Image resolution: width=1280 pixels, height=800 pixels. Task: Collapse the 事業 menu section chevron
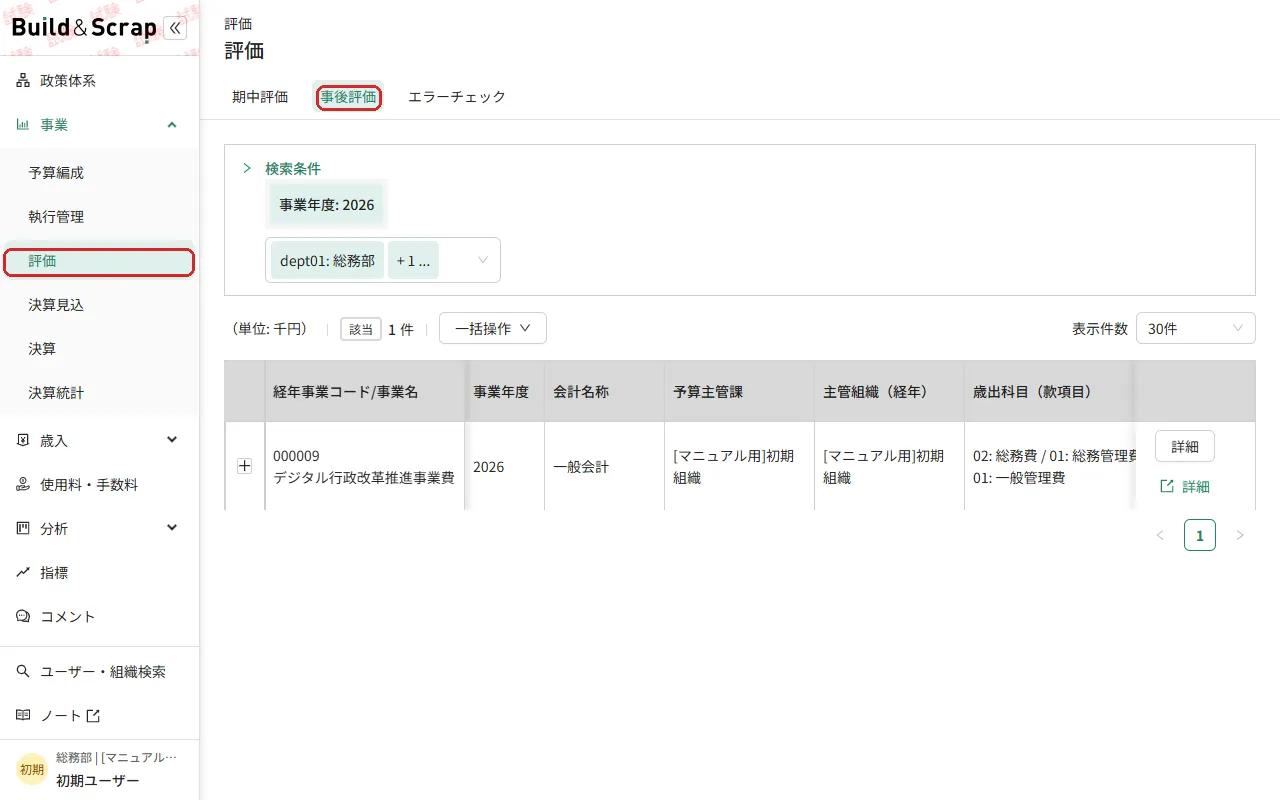pyautogui.click(x=172, y=125)
